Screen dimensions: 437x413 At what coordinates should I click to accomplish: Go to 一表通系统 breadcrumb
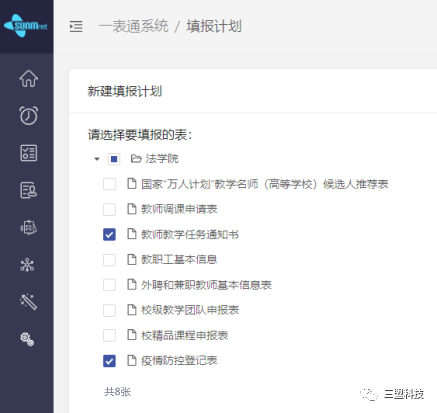[134, 26]
